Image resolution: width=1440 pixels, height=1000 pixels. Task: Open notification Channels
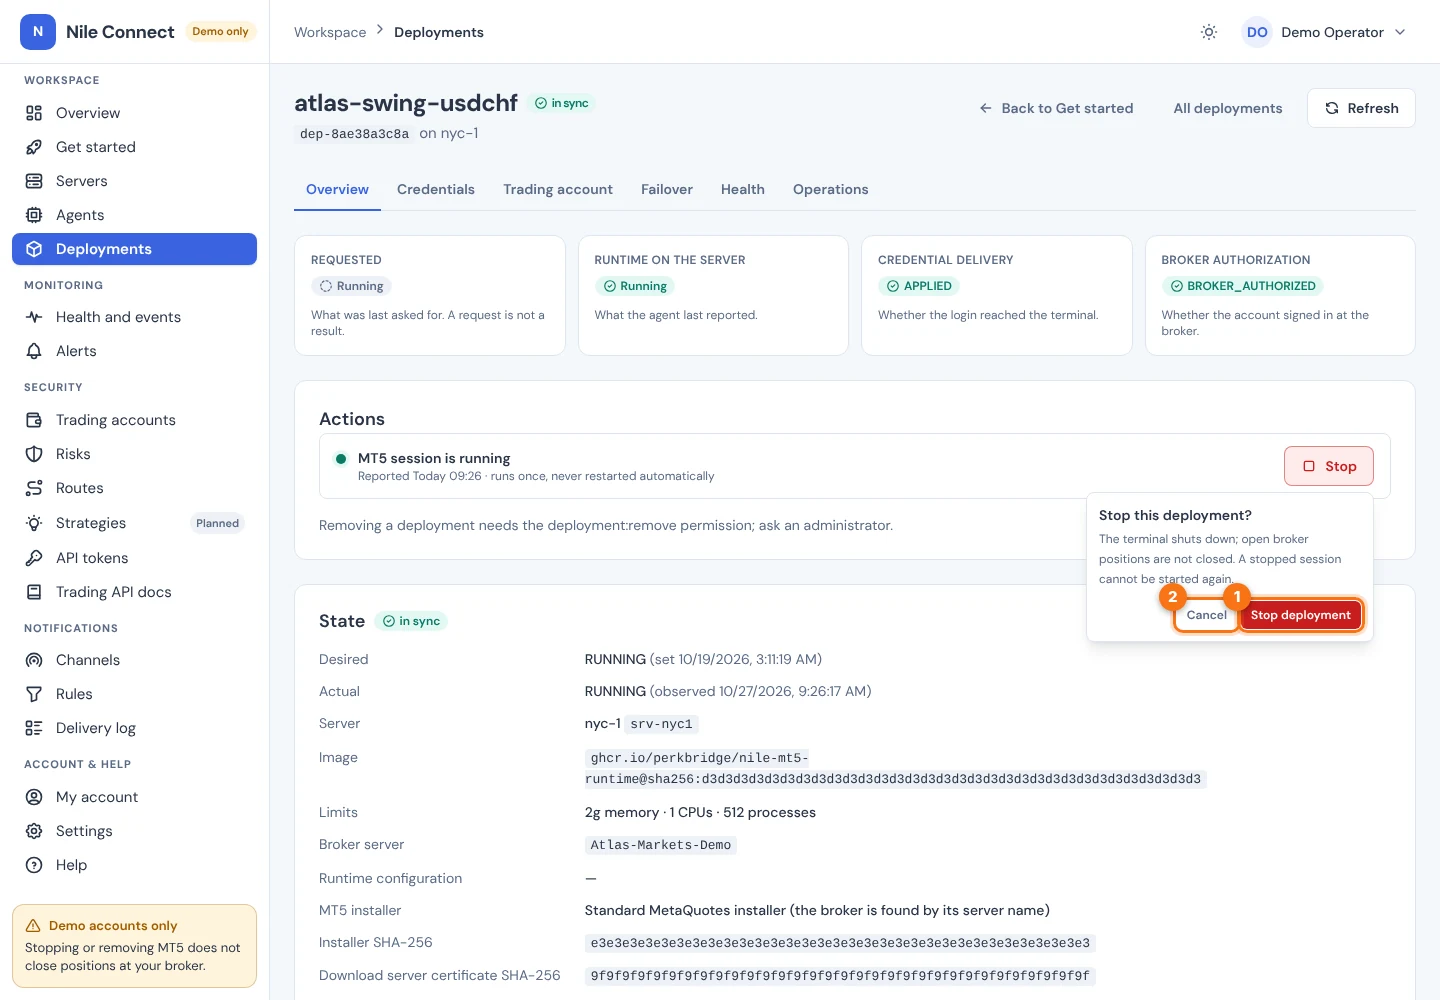[134, 660]
